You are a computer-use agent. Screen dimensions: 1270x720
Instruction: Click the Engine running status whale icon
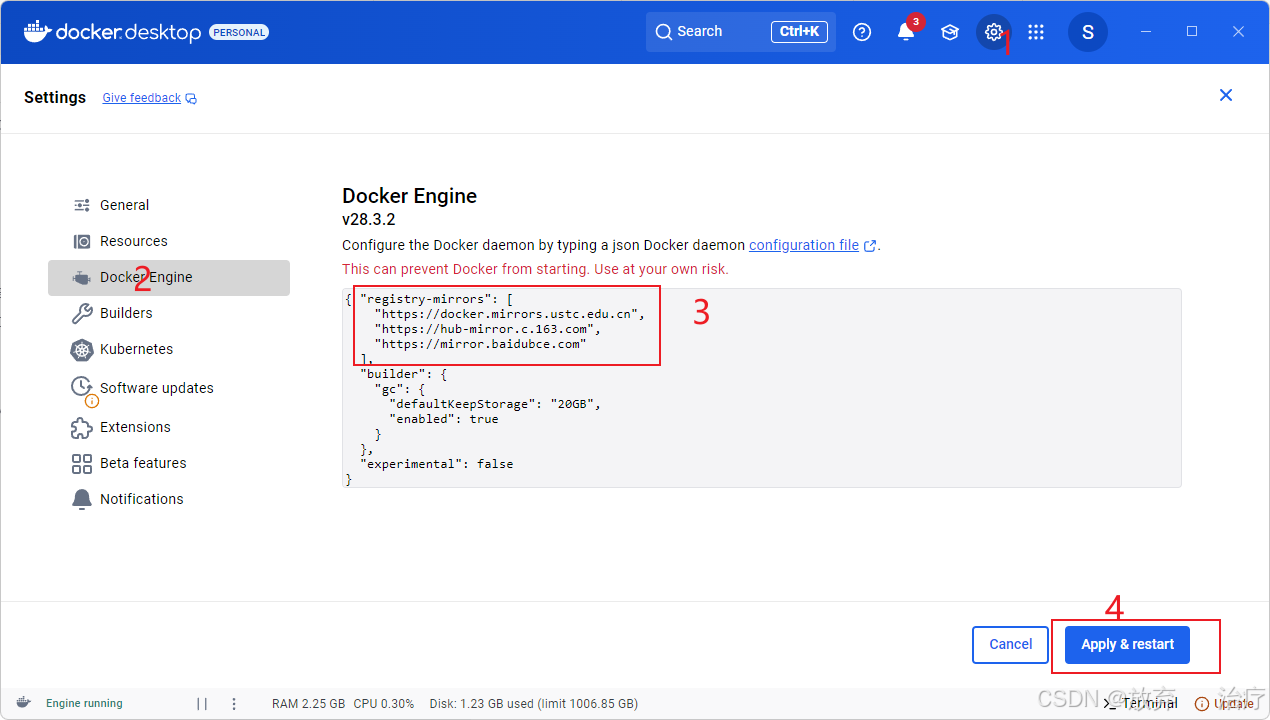[x=23, y=703]
